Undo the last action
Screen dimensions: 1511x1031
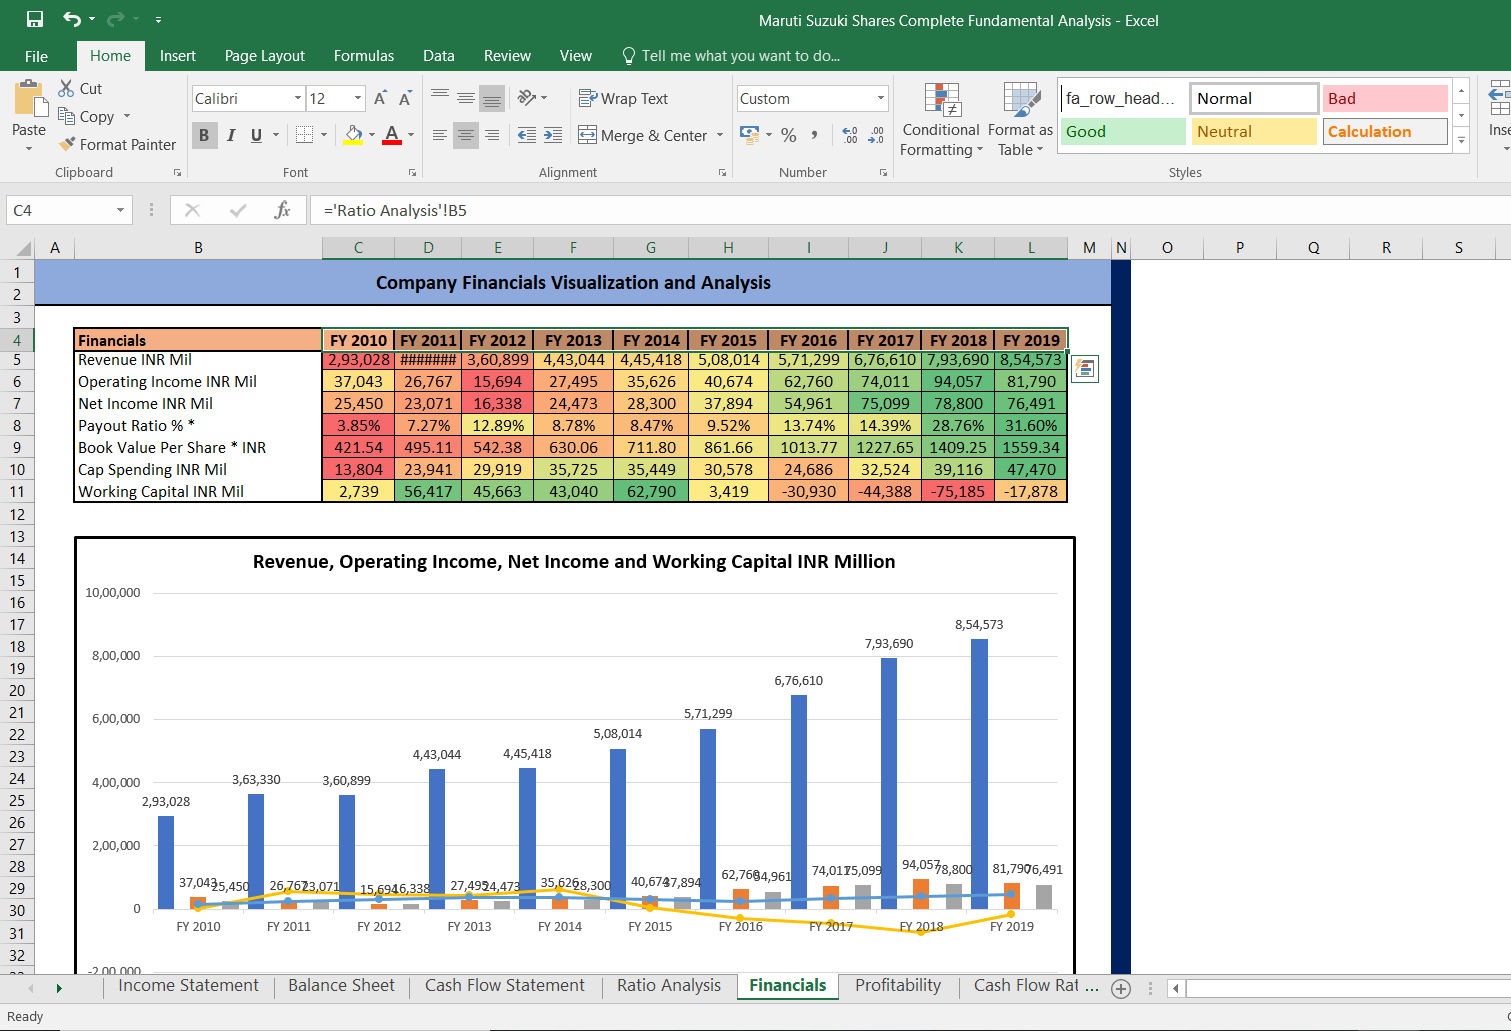pos(71,19)
